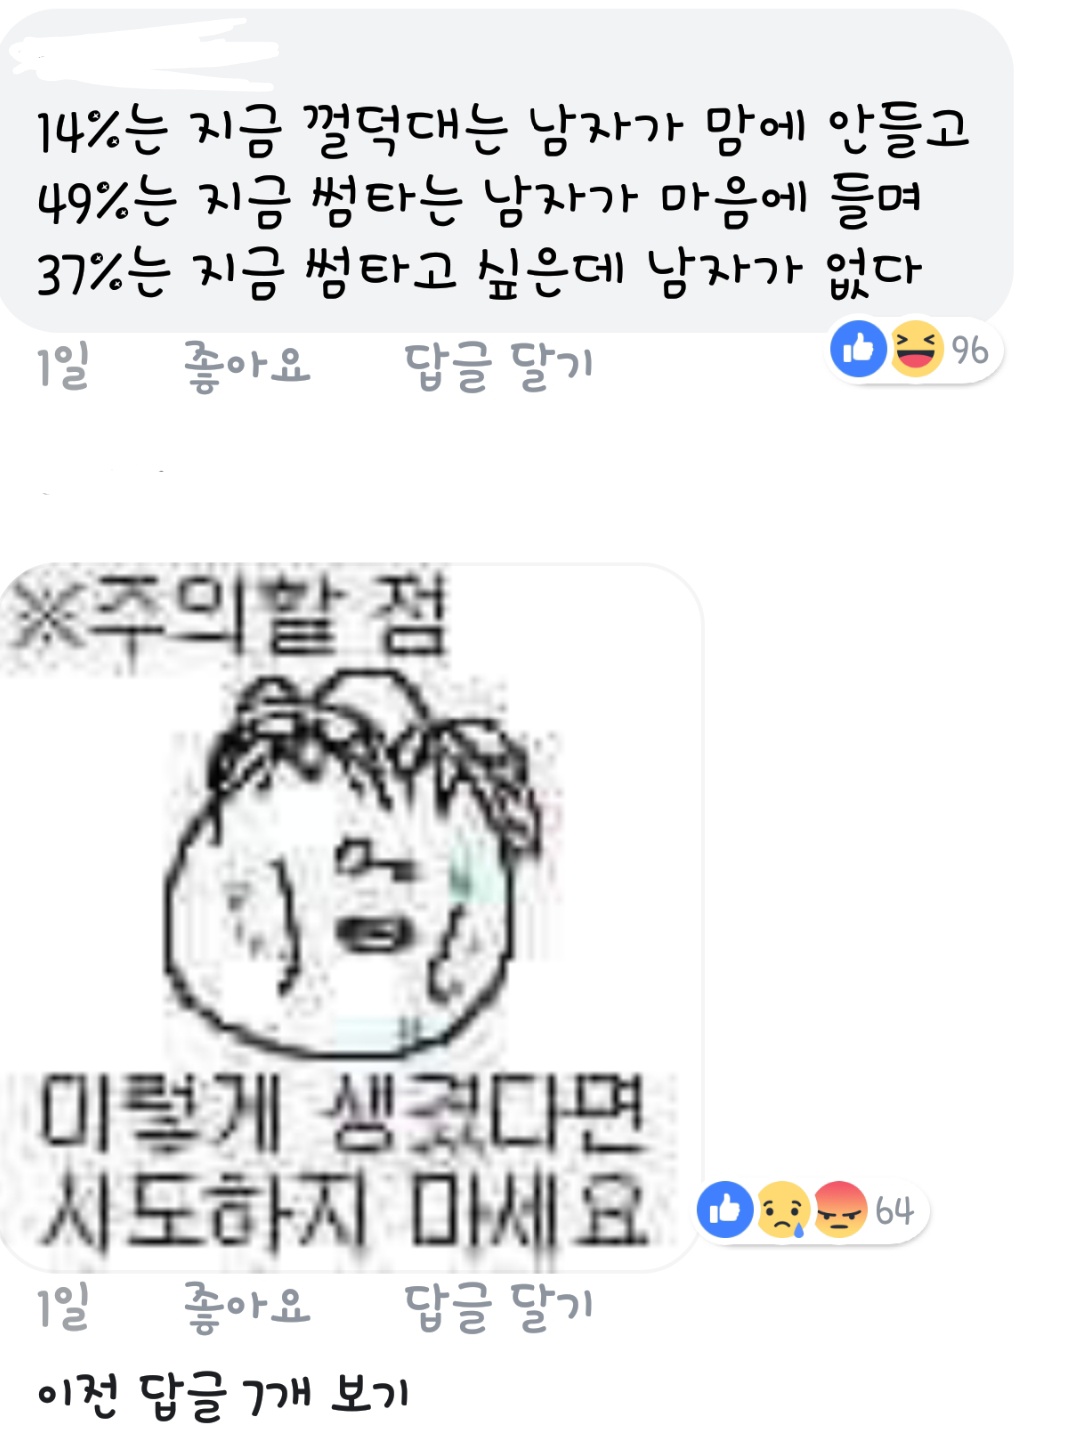Select the comment line starting with 14%
1068x1438 pixels.
(503, 130)
